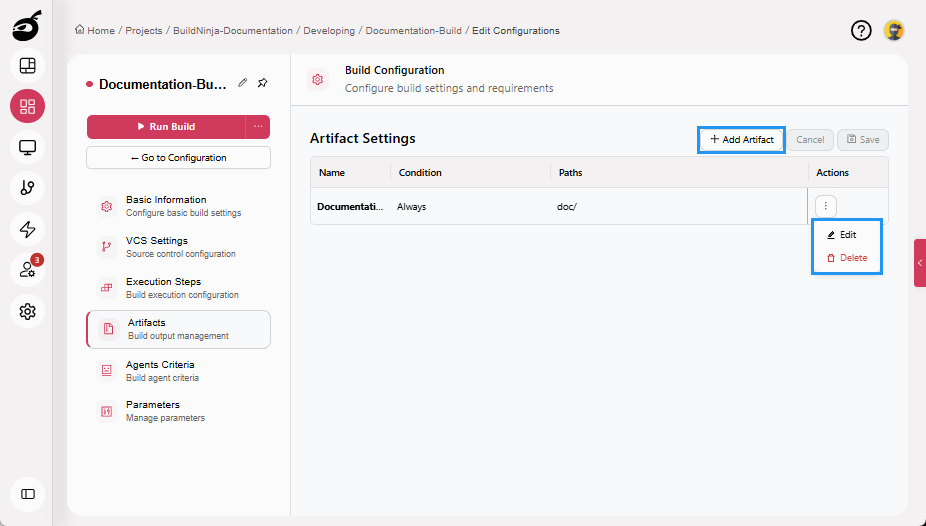Expand the red side panel chevron
This screenshot has width=926, height=526.
tap(920, 263)
